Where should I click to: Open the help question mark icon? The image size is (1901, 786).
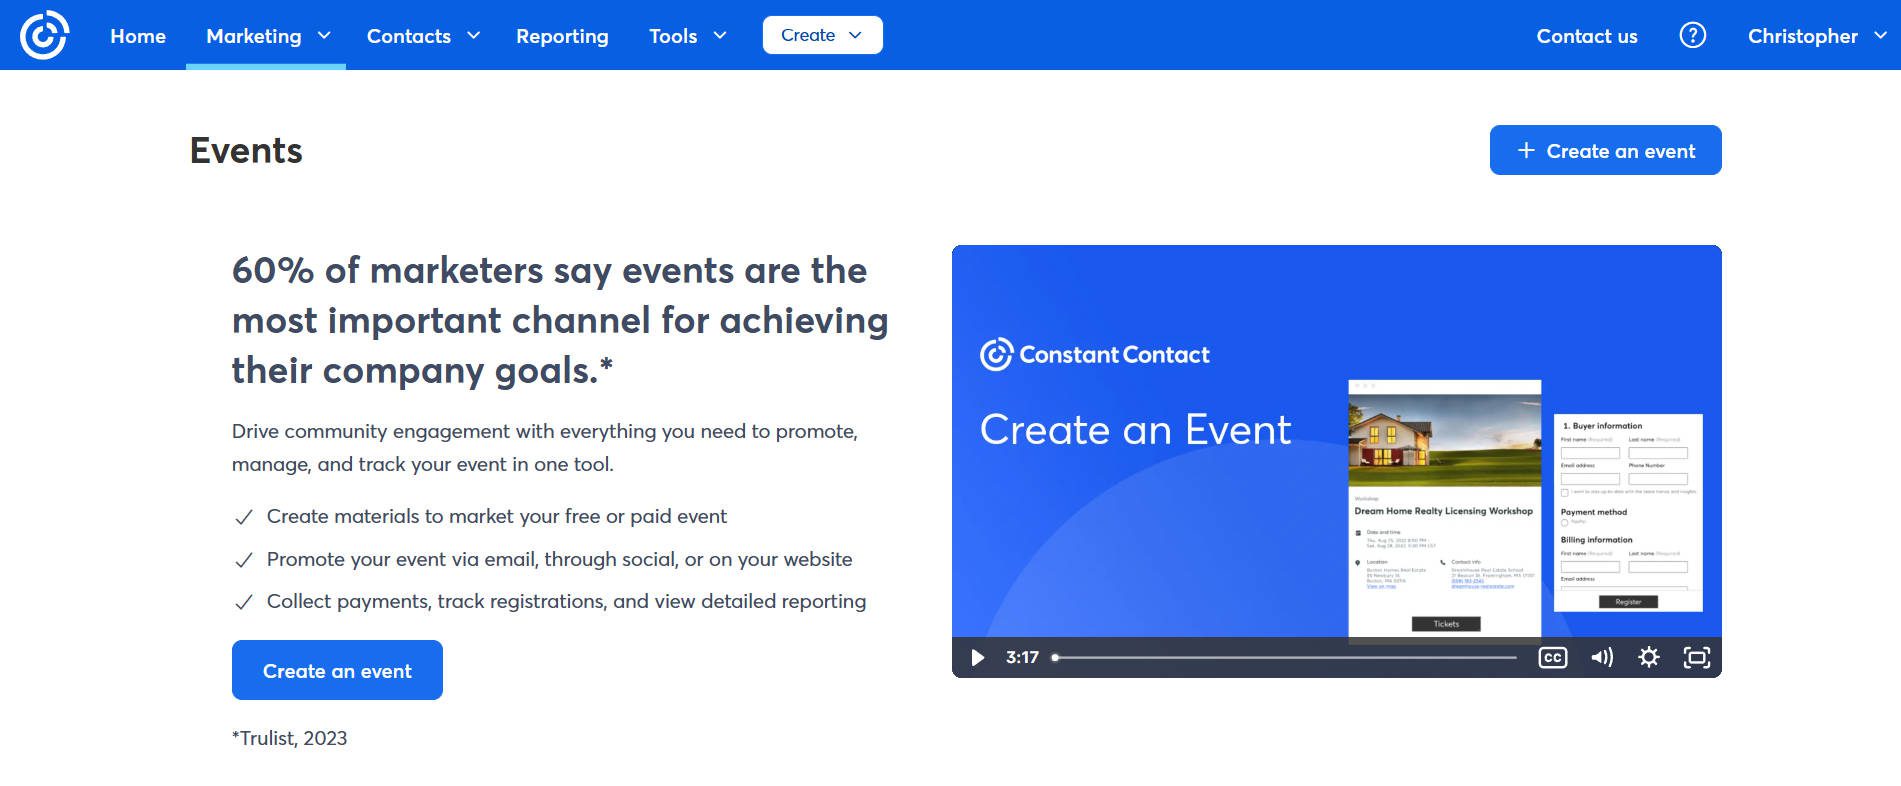coord(1692,35)
